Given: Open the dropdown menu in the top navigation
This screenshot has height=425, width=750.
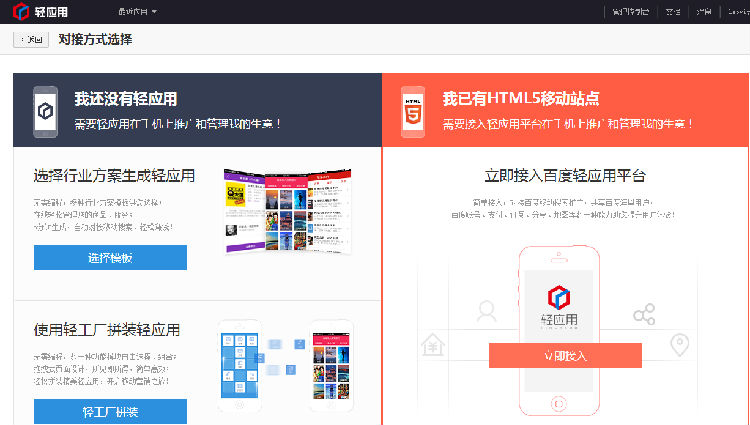Looking at the screenshot, I should (x=138, y=11).
